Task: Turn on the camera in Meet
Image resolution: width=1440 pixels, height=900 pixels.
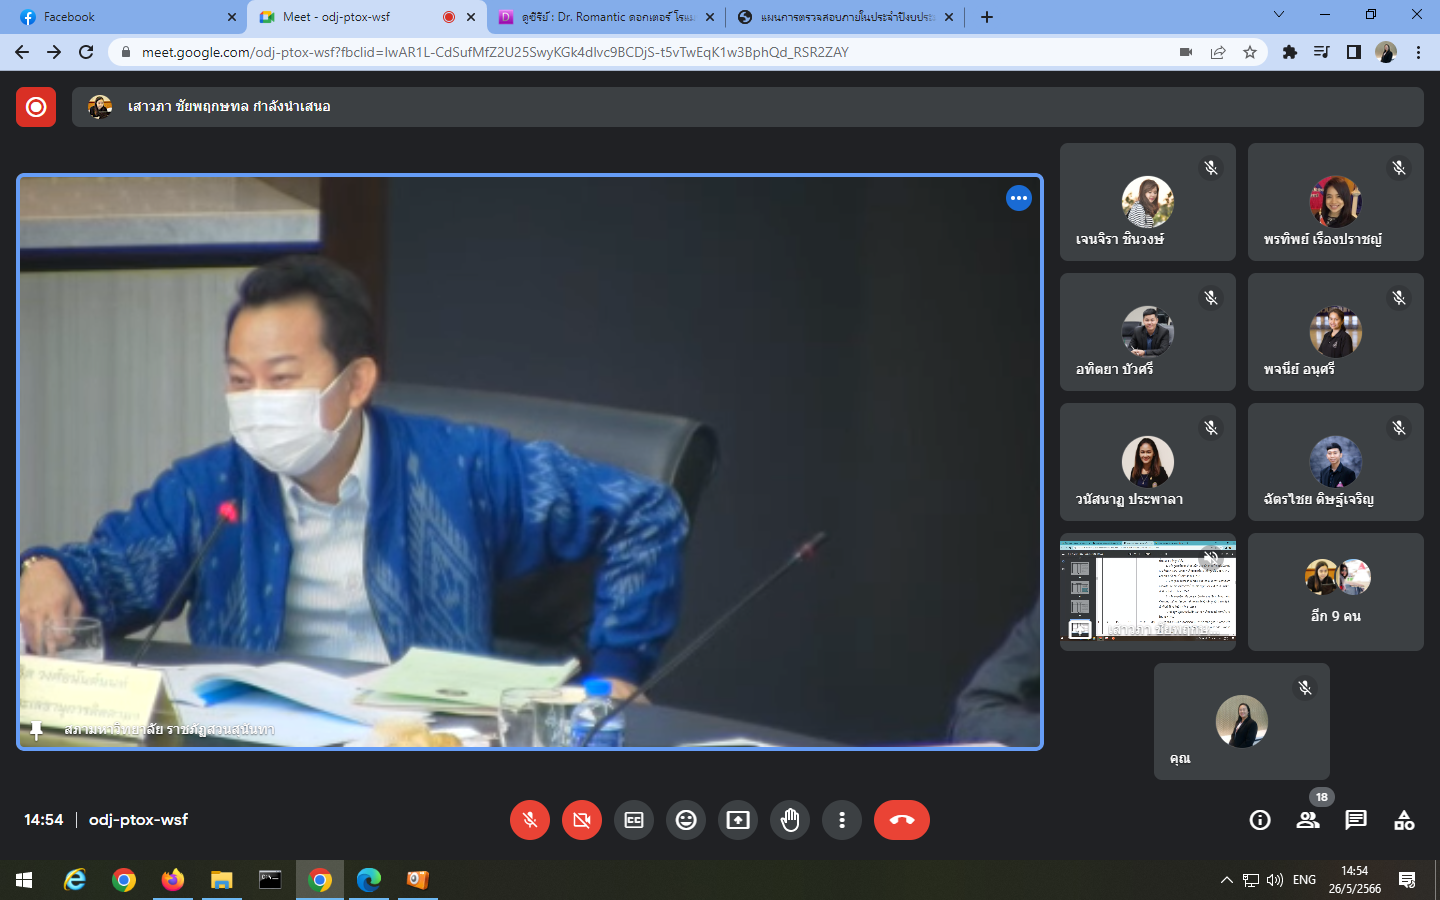Action: pos(582,820)
